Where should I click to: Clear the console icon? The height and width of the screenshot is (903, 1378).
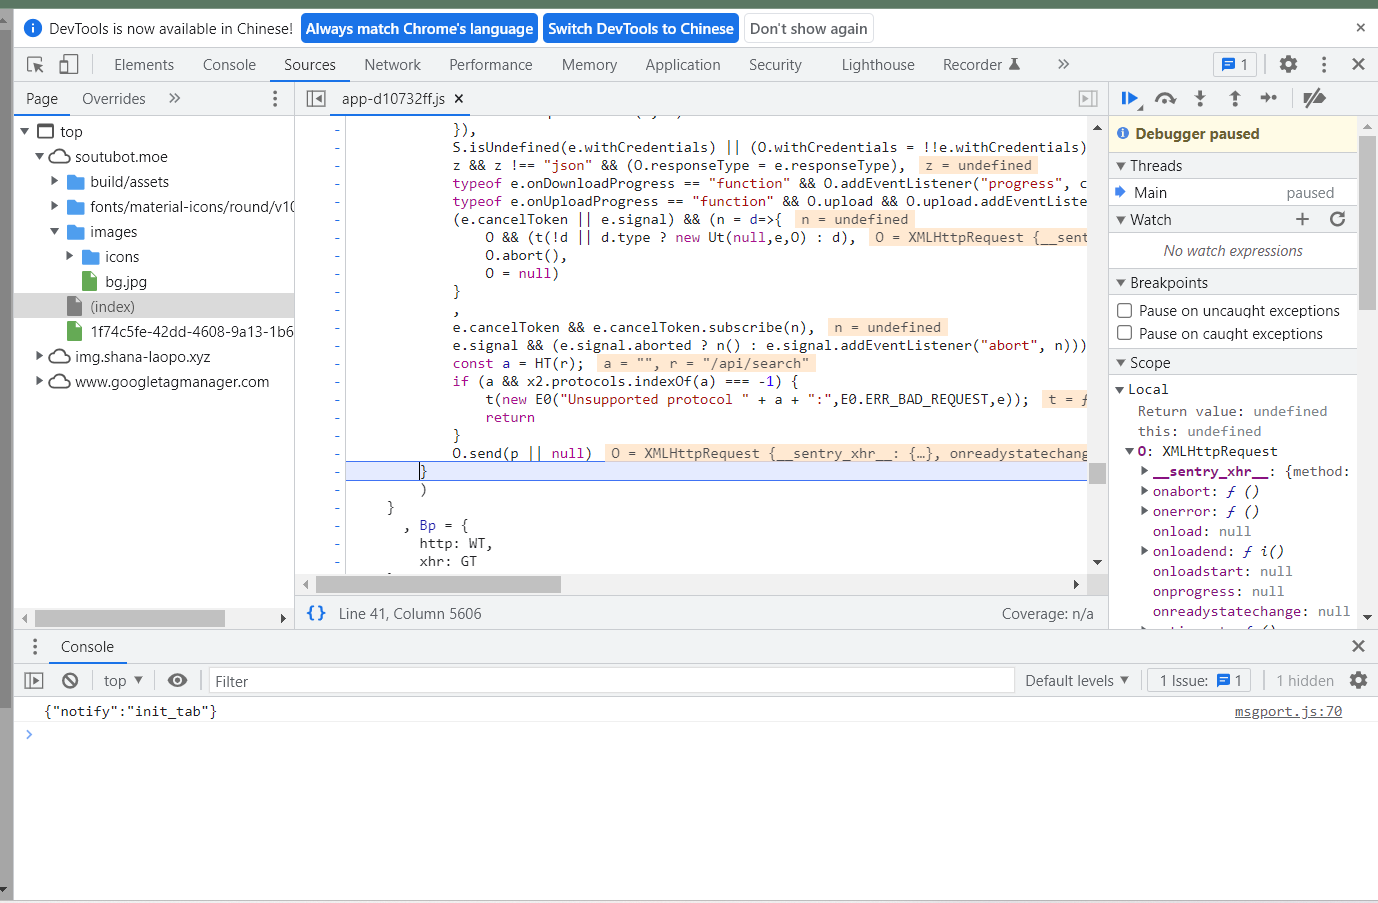tap(70, 681)
